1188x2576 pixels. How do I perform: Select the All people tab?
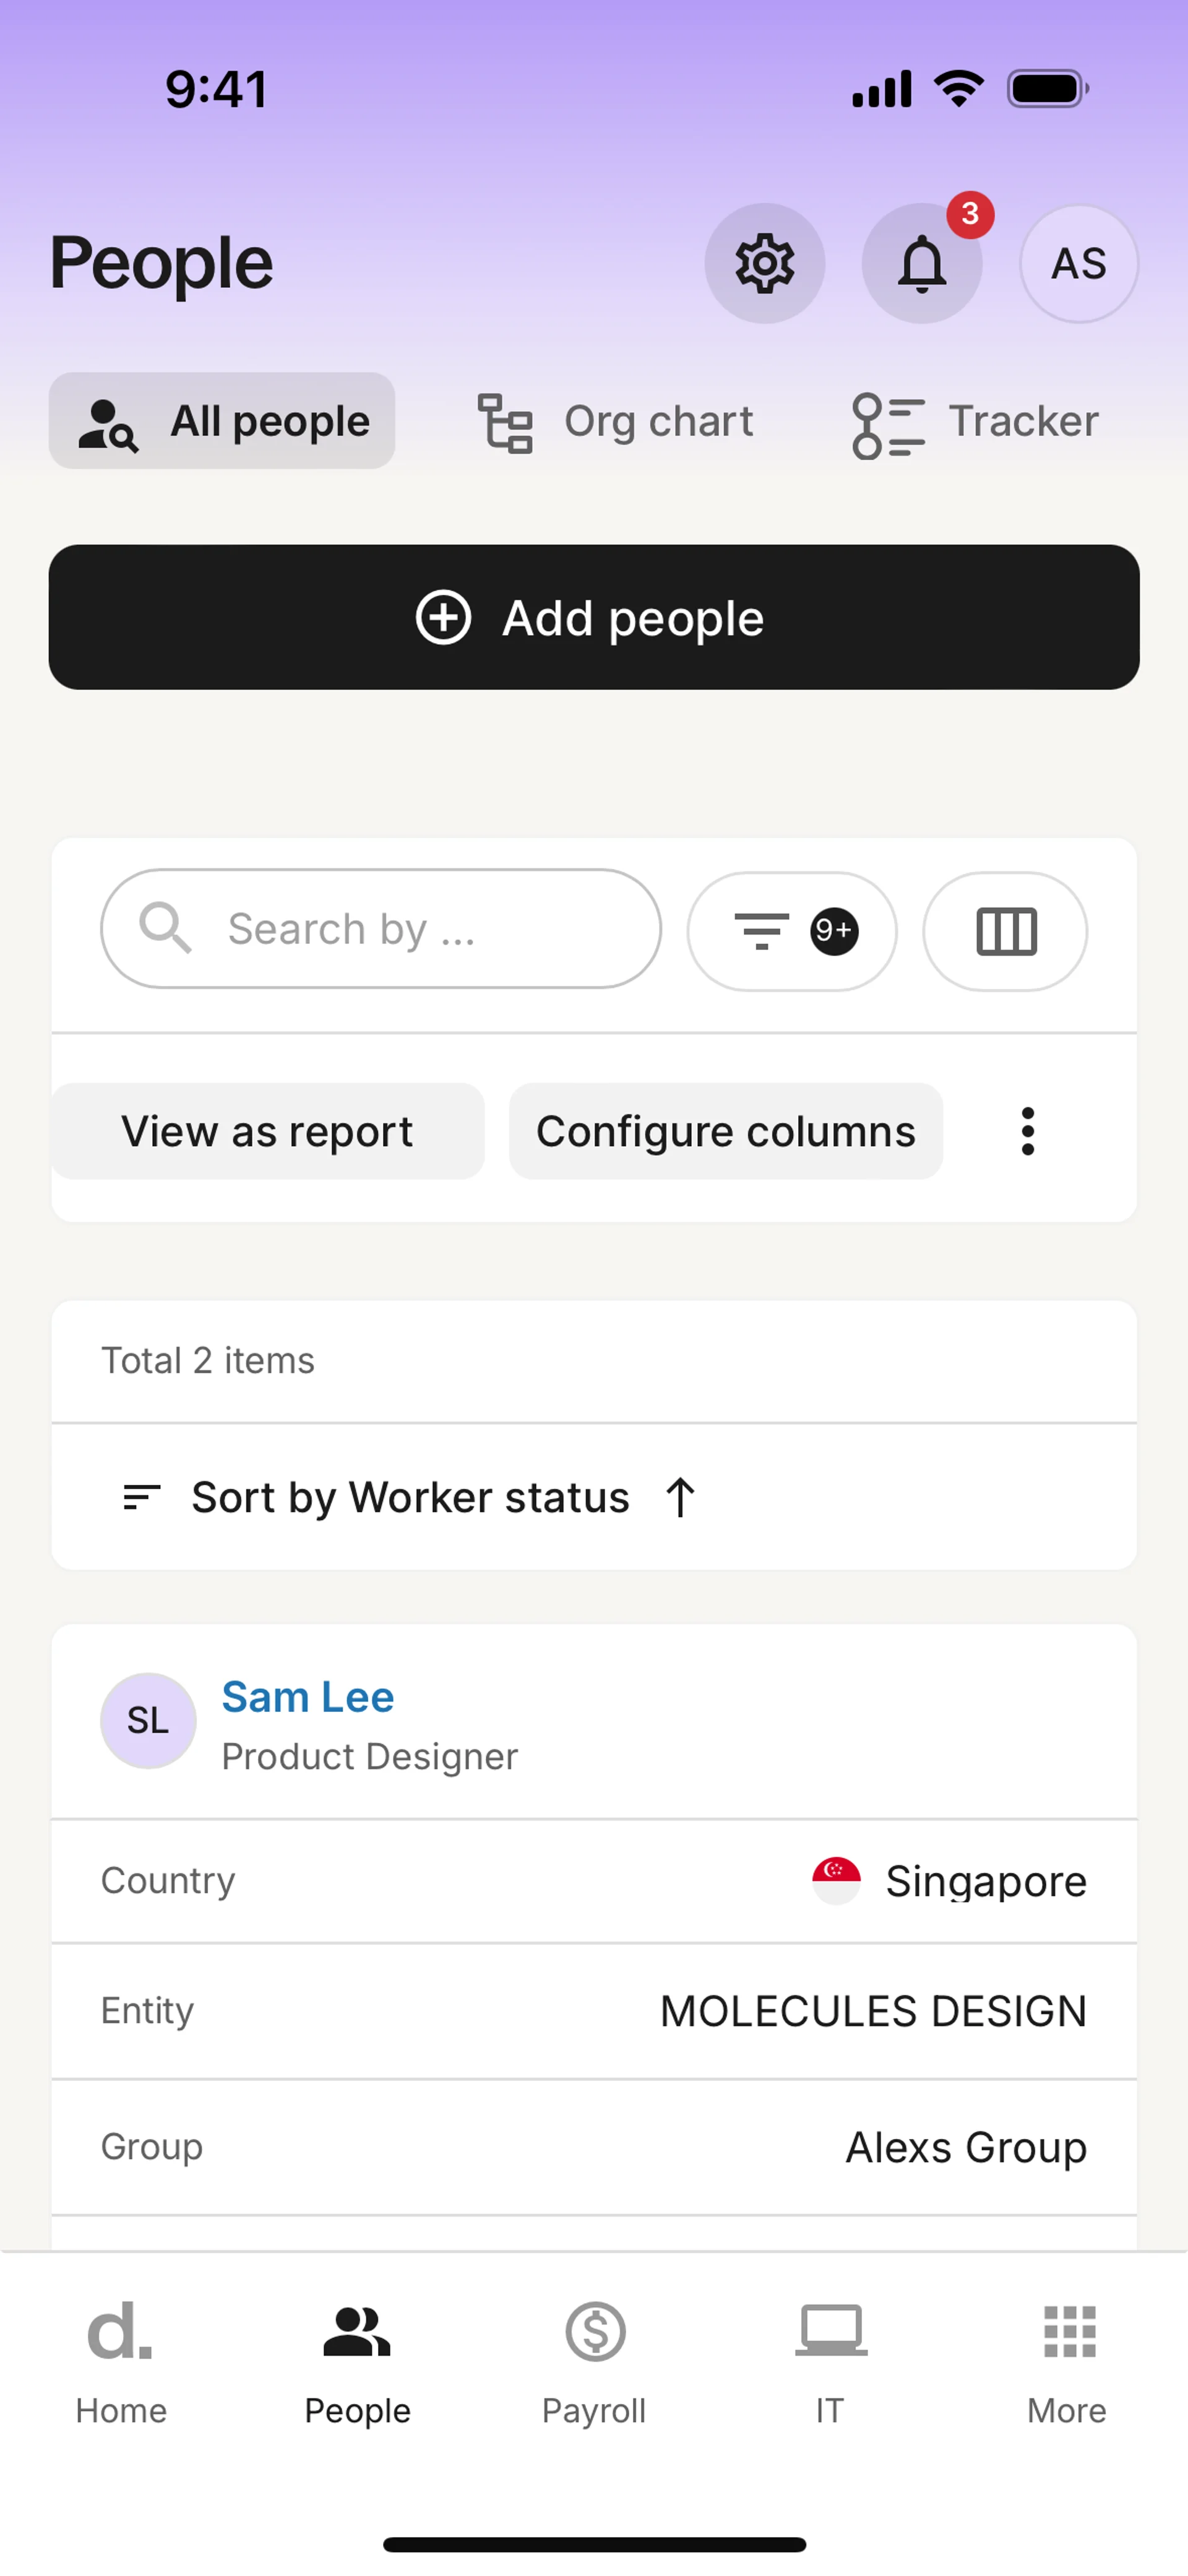tap(222, 421)
